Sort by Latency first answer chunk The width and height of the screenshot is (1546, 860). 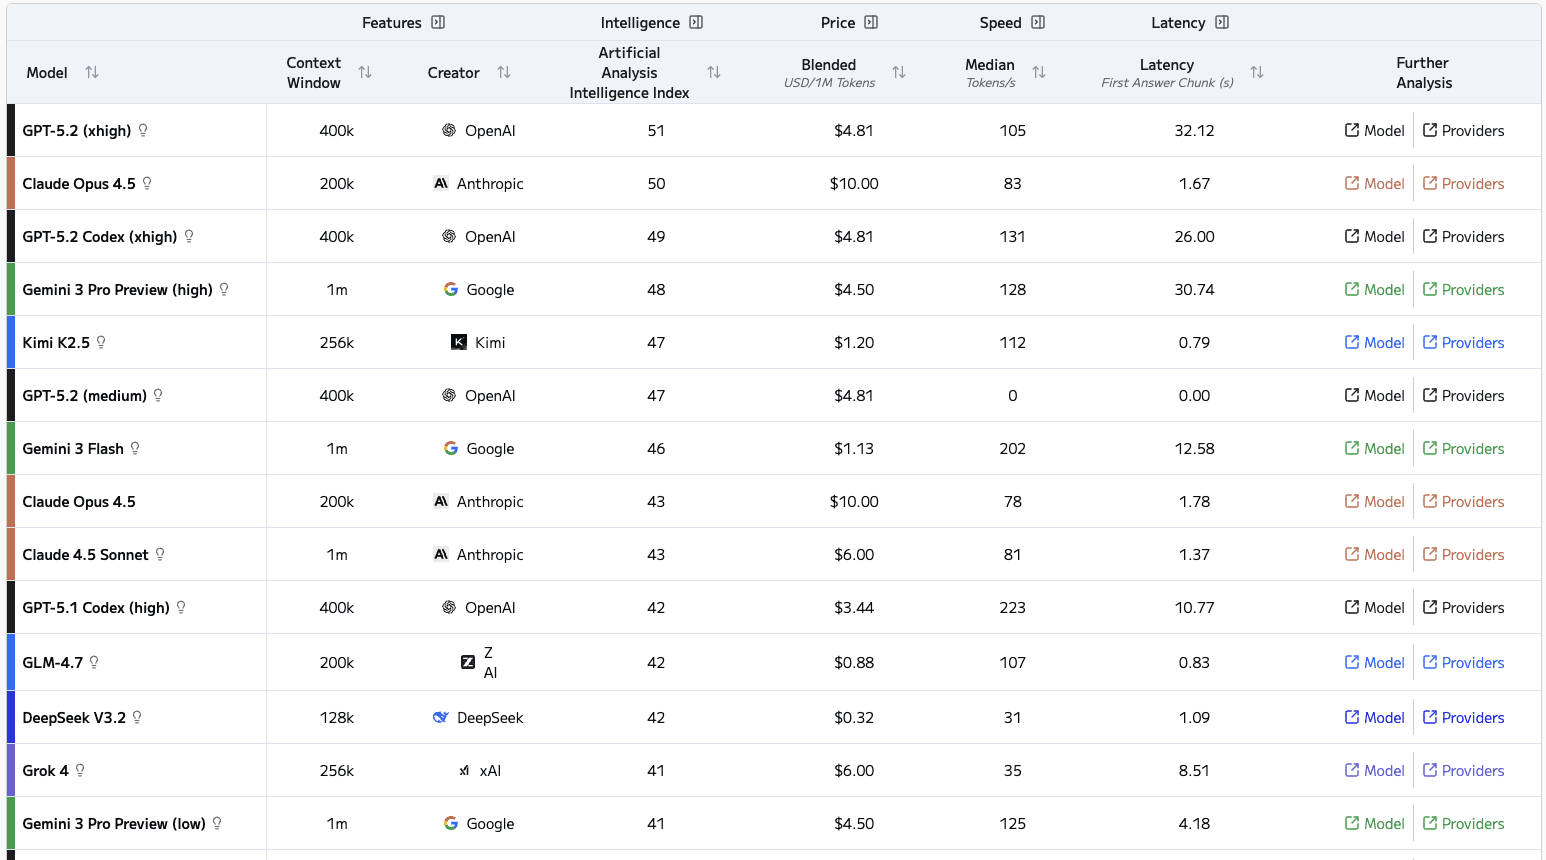1257,72
